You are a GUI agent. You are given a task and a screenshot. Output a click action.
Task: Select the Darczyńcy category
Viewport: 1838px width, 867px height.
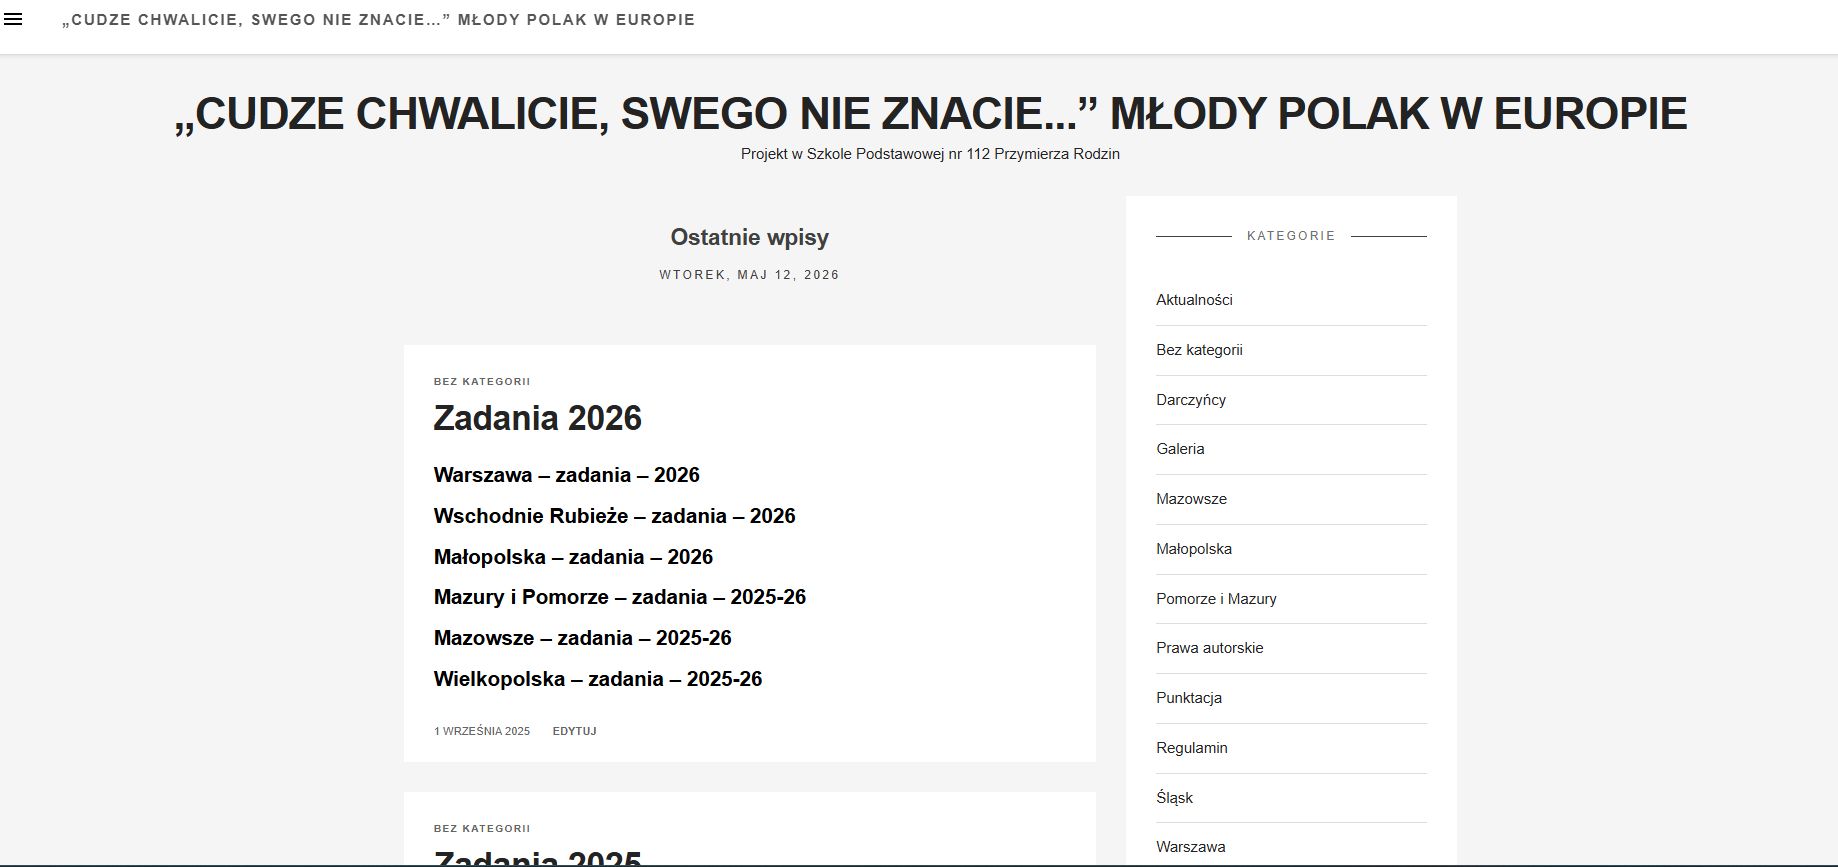pos(1190,400)
